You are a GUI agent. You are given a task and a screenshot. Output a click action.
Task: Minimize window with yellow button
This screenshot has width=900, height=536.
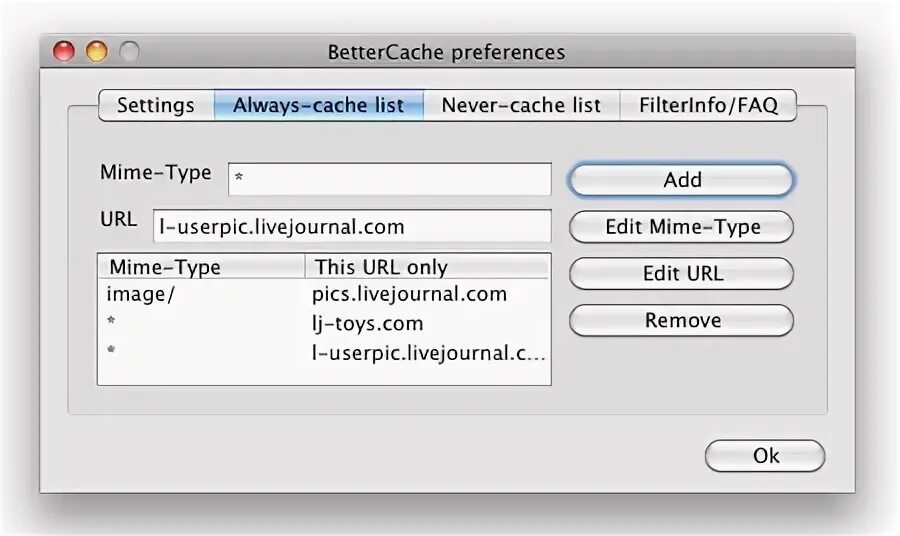[x=96, y=51]
